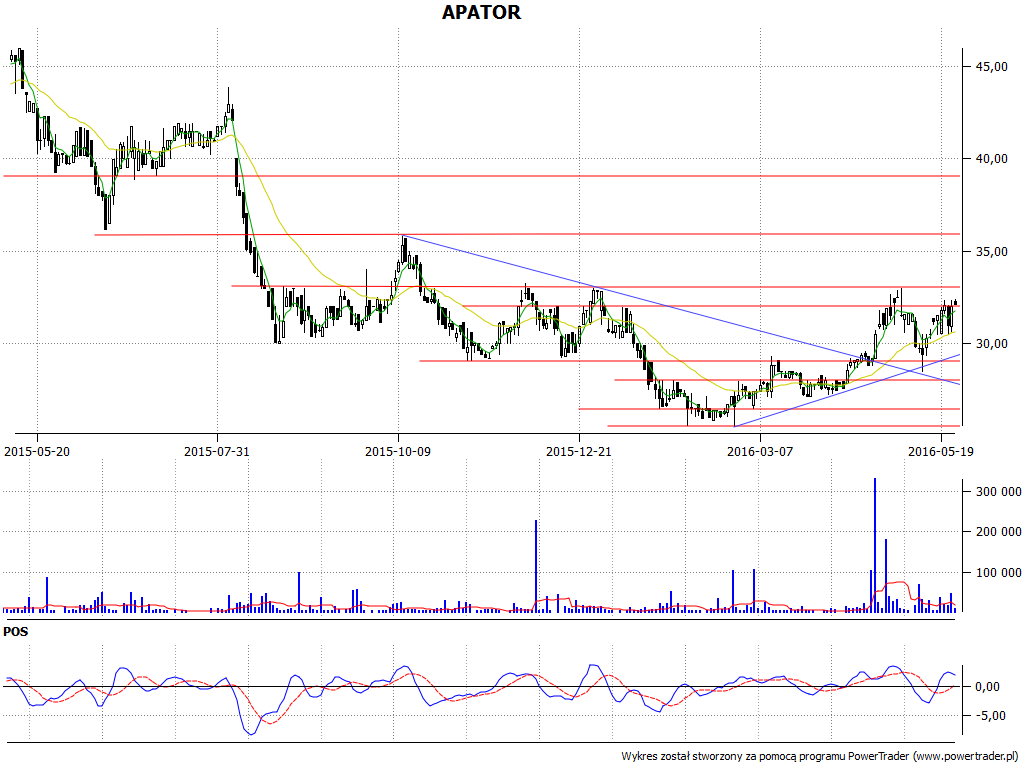The image size is (1024, 768).
Task: Click the 2015-12-21 date label
Action: coord(579,451)
